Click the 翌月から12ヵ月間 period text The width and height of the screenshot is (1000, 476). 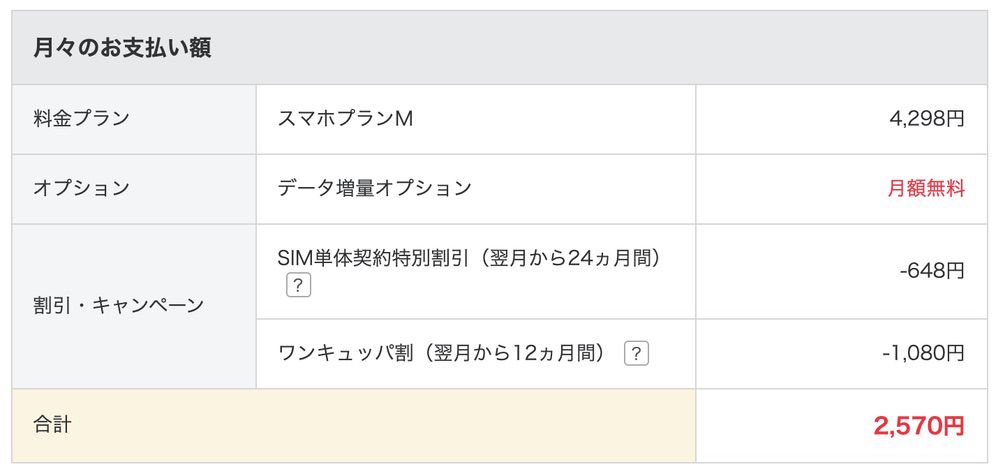click(x=514, y=353)
